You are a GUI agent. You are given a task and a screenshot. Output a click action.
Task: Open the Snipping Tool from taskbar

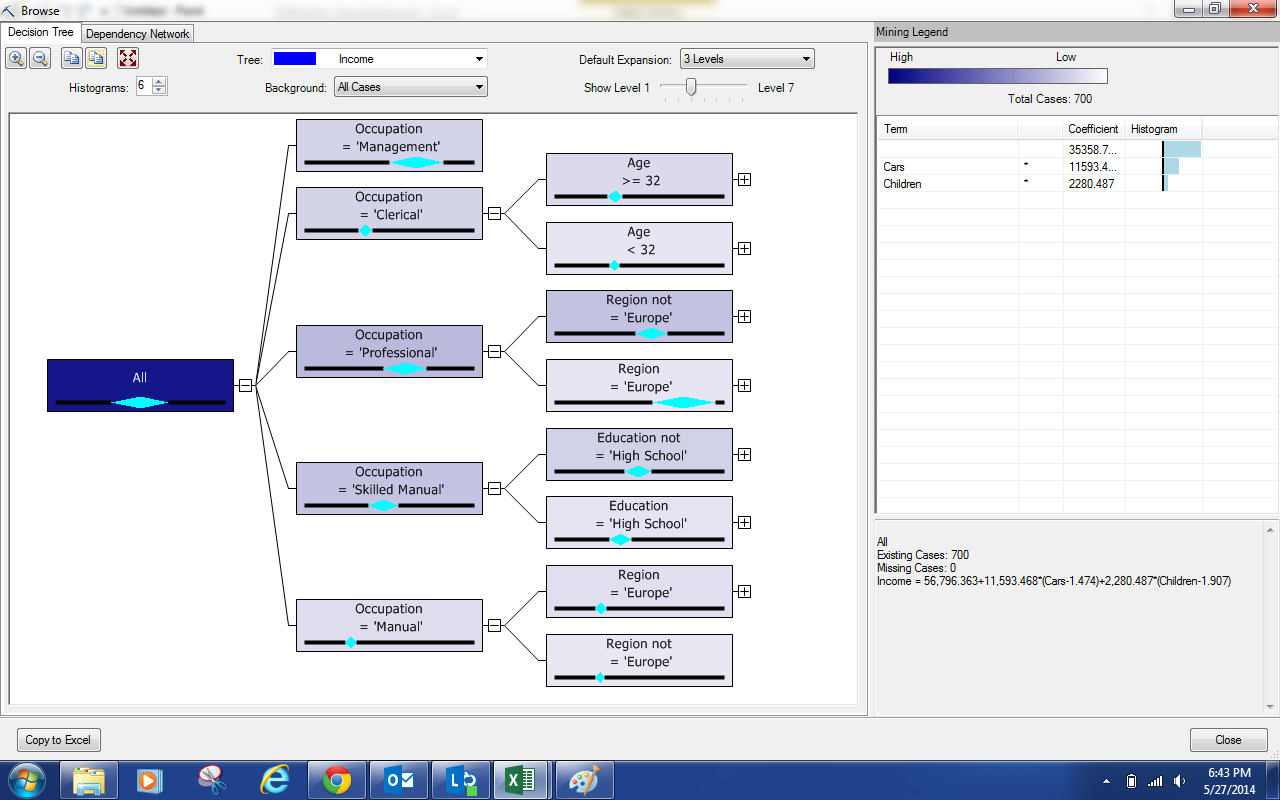212,780
